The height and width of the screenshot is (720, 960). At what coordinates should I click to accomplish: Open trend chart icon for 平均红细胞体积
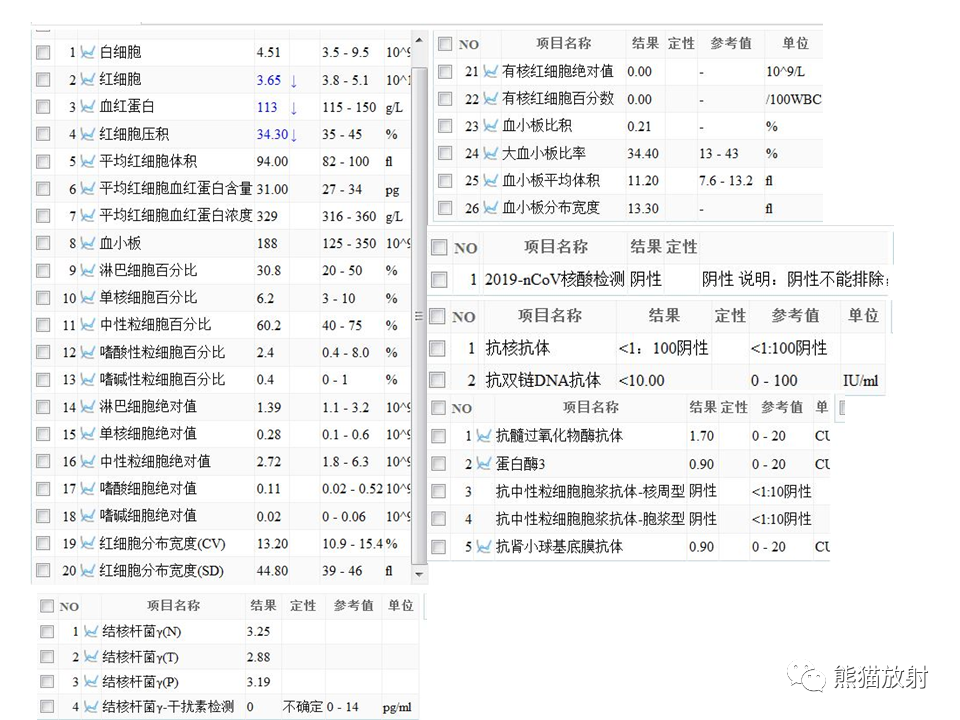click(88, 161)
